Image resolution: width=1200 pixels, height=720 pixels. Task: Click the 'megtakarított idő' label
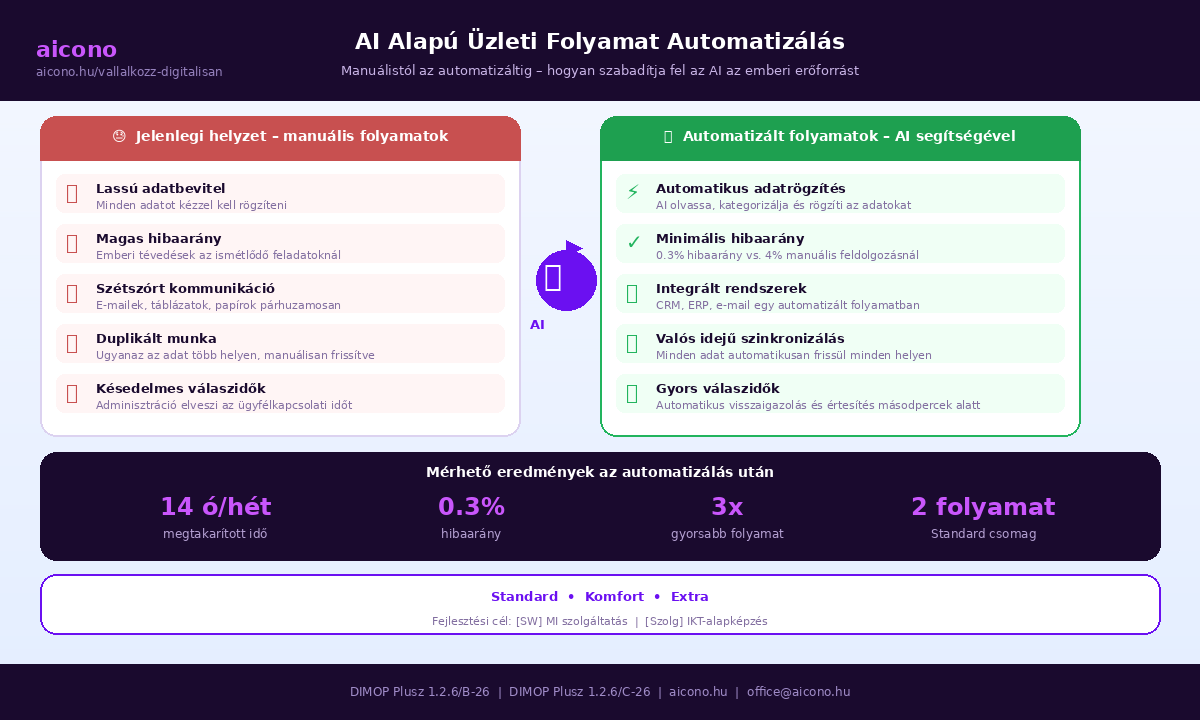[215, 534]
